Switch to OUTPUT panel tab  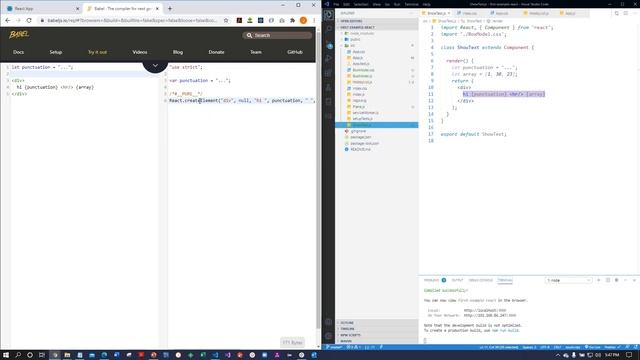pyautogui.click(x=457, y=280)
